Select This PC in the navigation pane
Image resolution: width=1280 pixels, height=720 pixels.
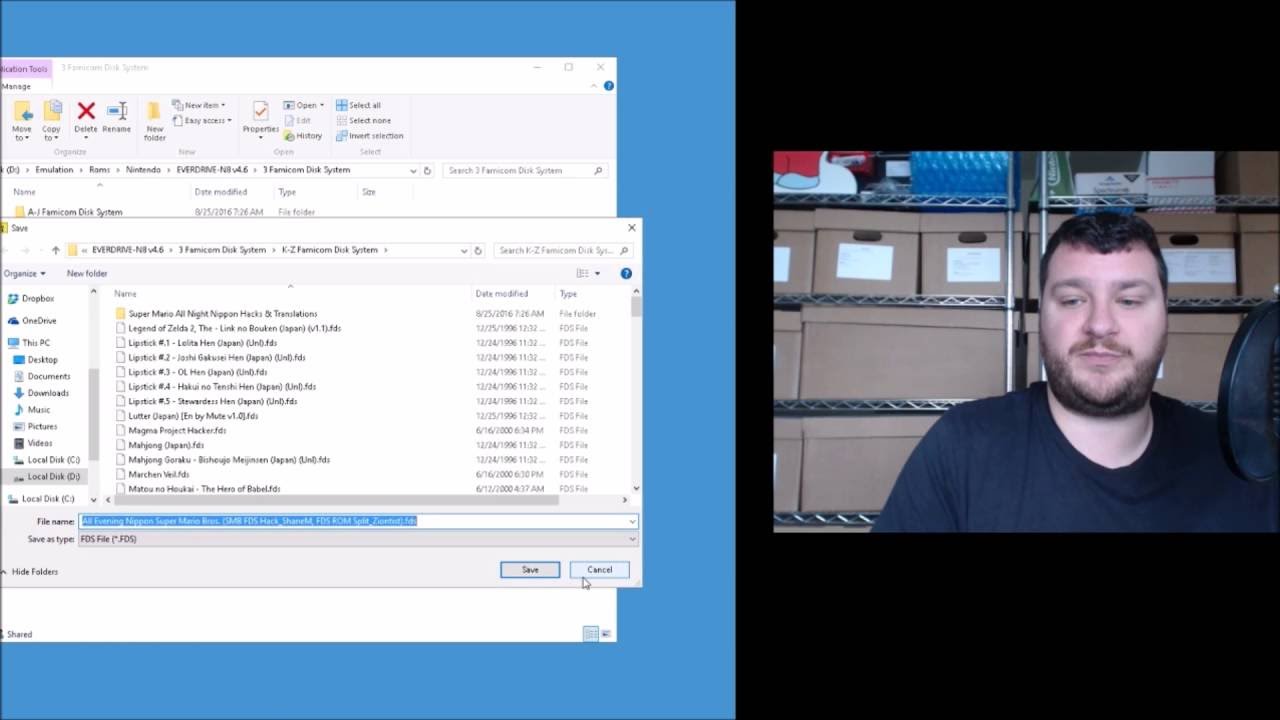(29, 342)
